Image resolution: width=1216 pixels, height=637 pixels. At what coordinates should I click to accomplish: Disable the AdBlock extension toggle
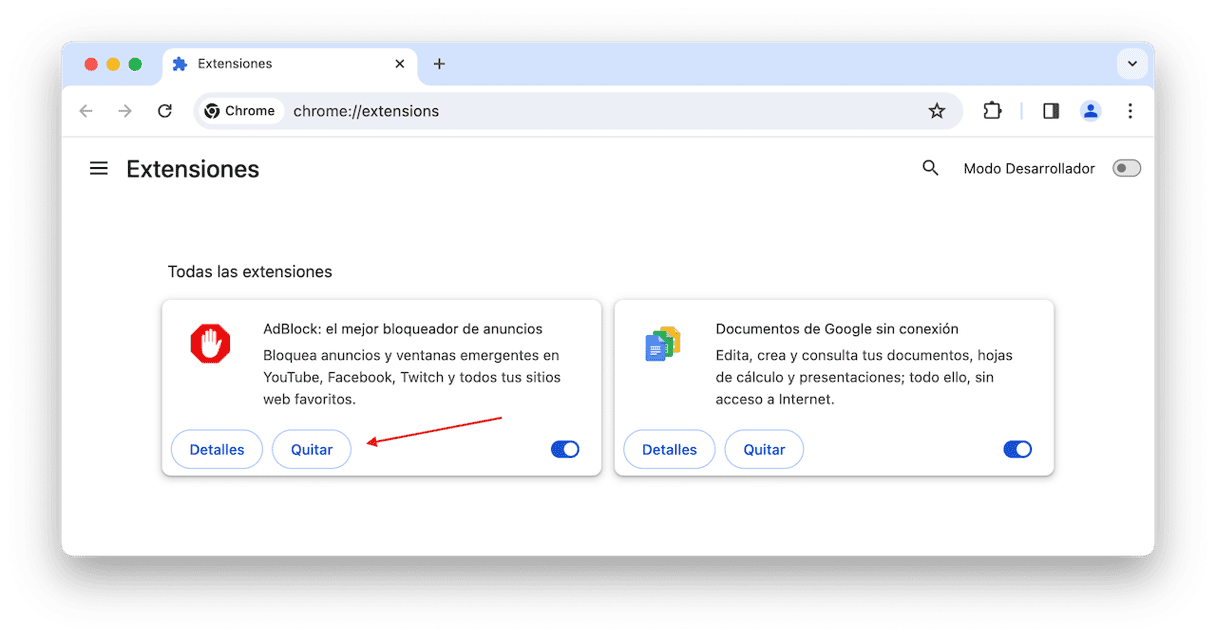[565, 450]
